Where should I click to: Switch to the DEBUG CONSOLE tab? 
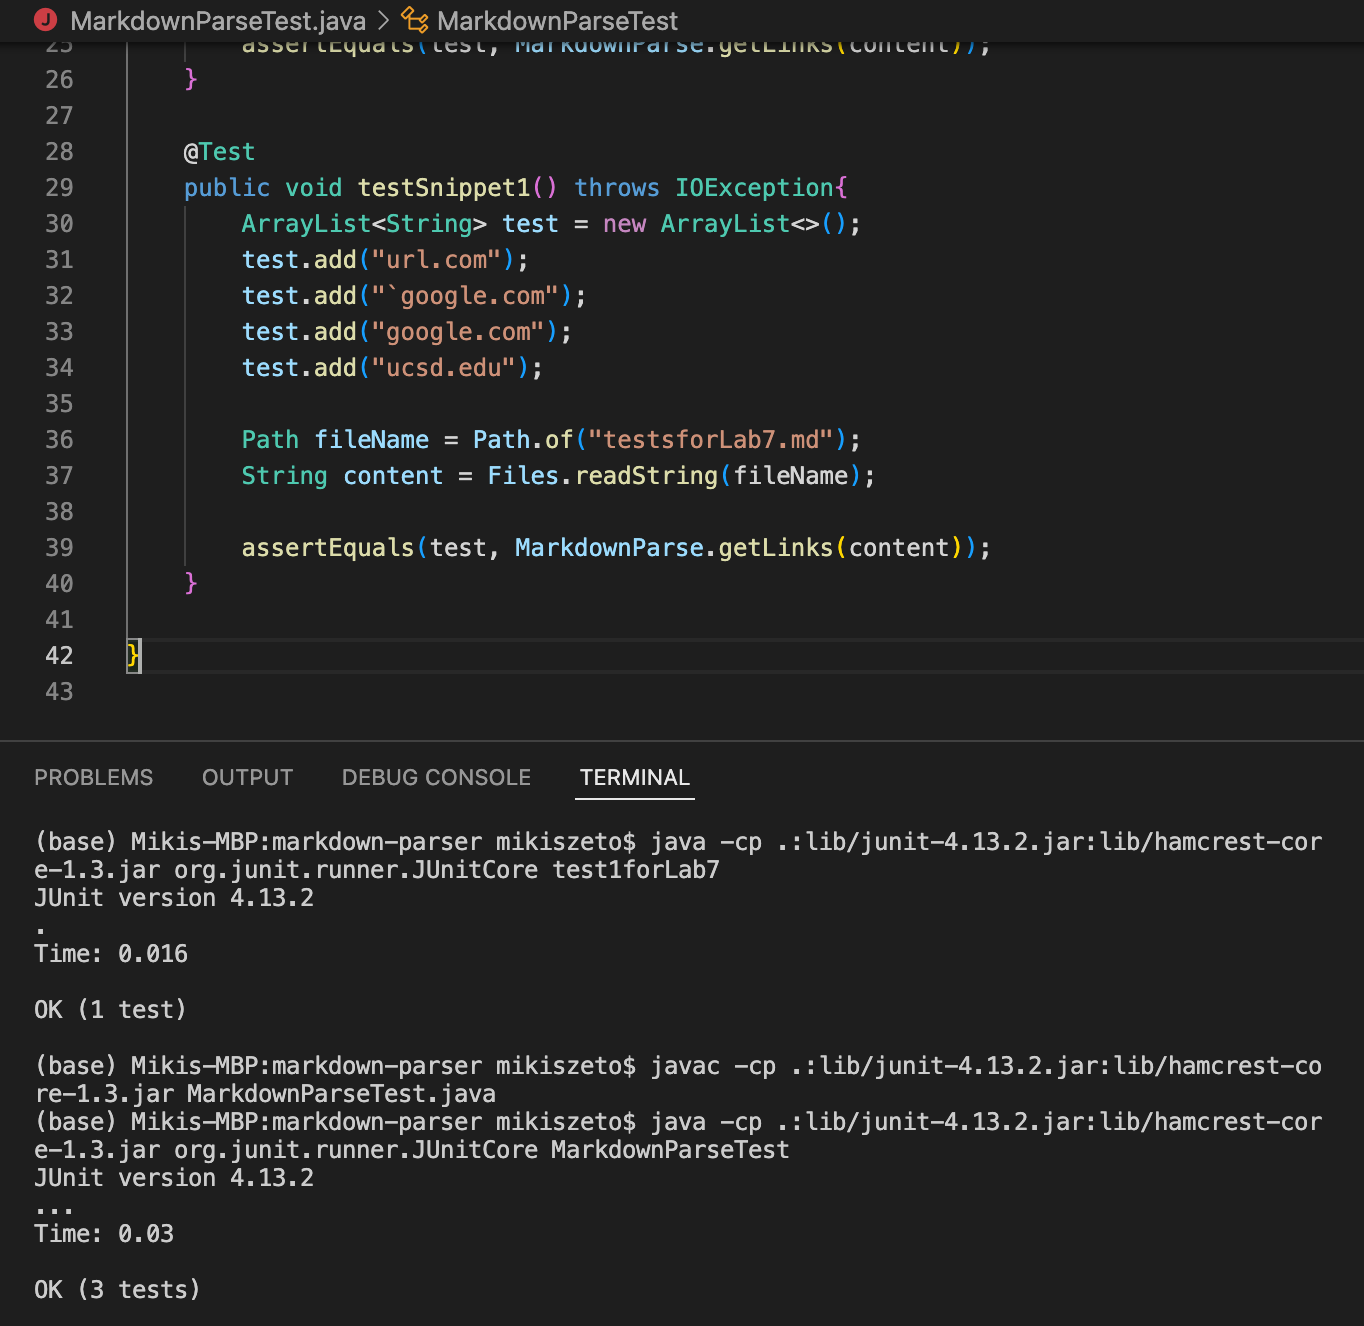click(436, 777)
